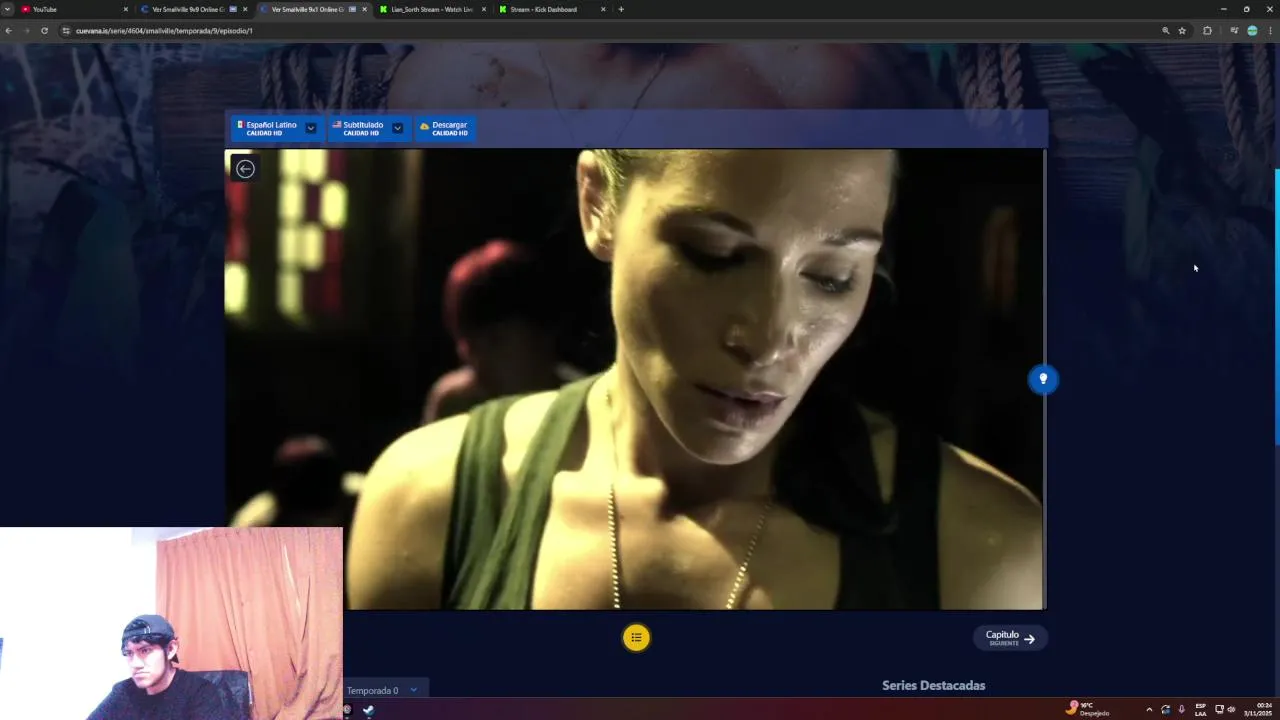This screenshot has height=720, width=1280.
Task: Close the Lian_Sorth Stream tab
Action: (x=484, y=9)
